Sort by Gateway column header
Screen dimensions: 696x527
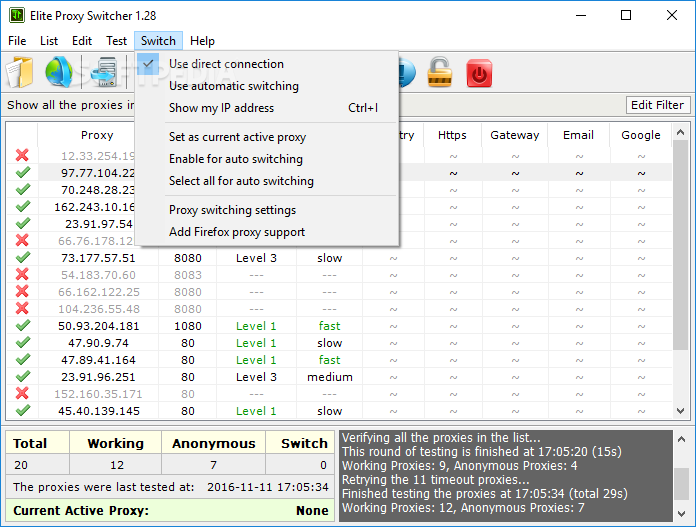point(514,135)
